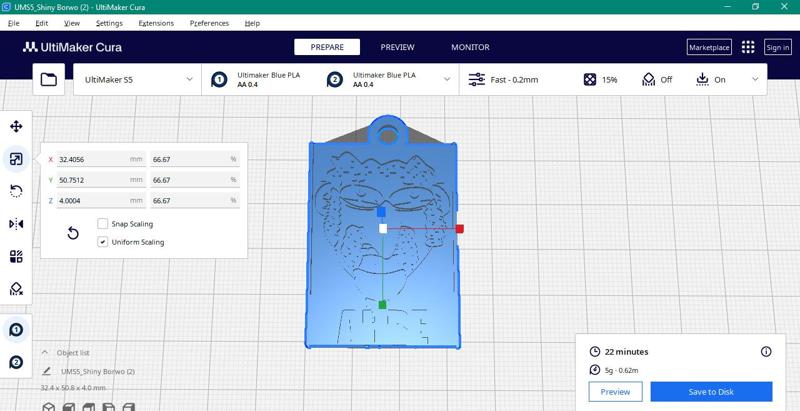The image size is (800, 411).
Task: Click the Y size field 50.7512 mm
Action: (101, 180)
